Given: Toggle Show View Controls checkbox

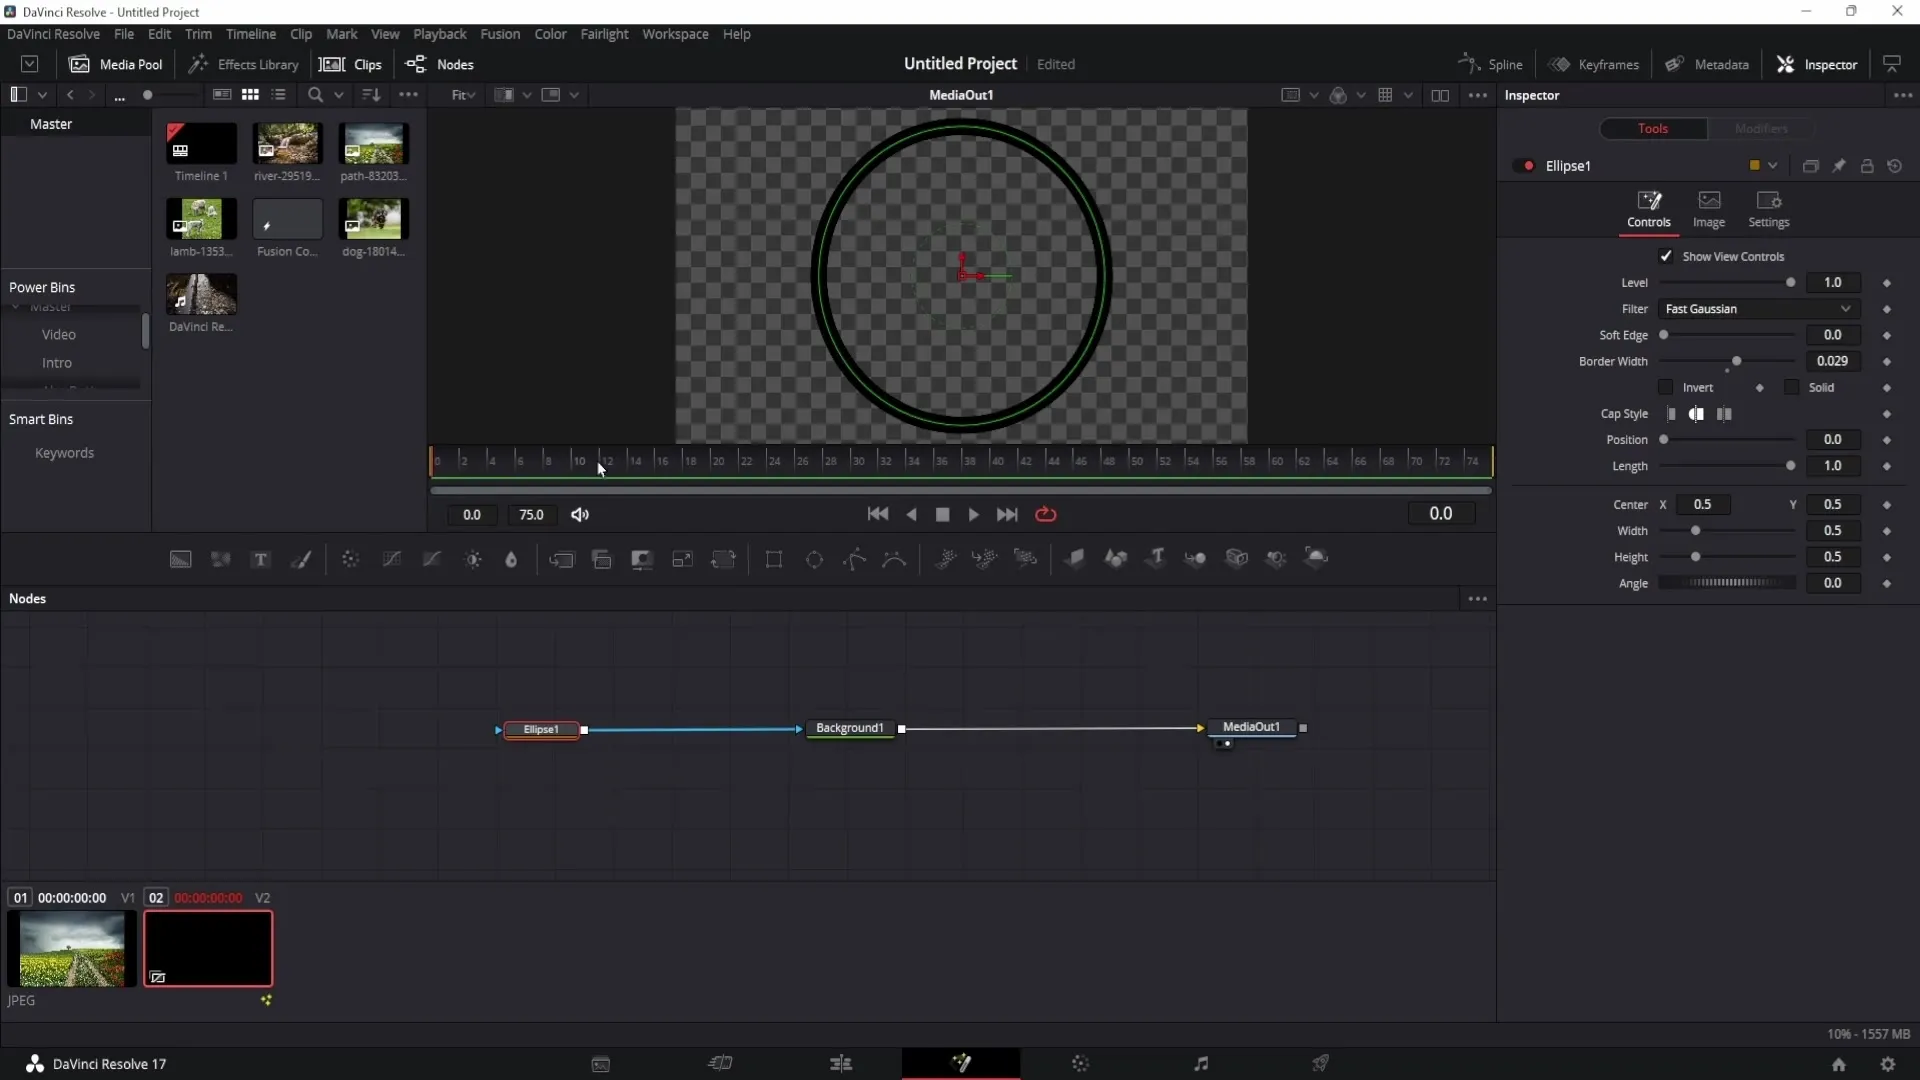Looking at the screenshot, I should [x=1667, y=256].
